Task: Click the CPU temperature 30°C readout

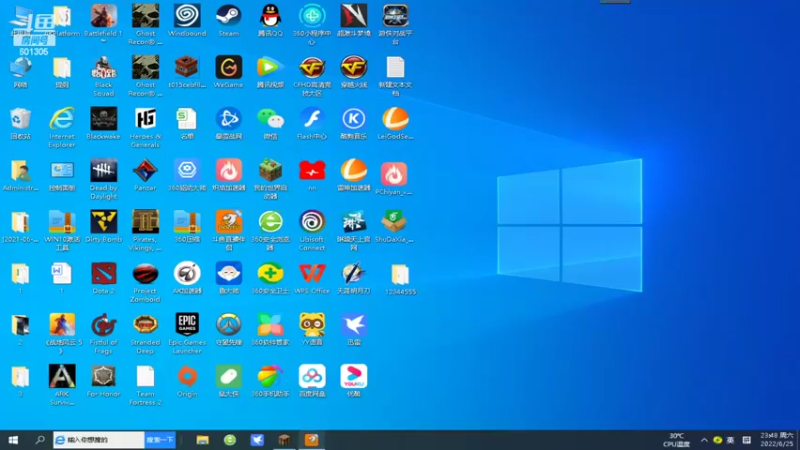Action: tap(677, 440)
